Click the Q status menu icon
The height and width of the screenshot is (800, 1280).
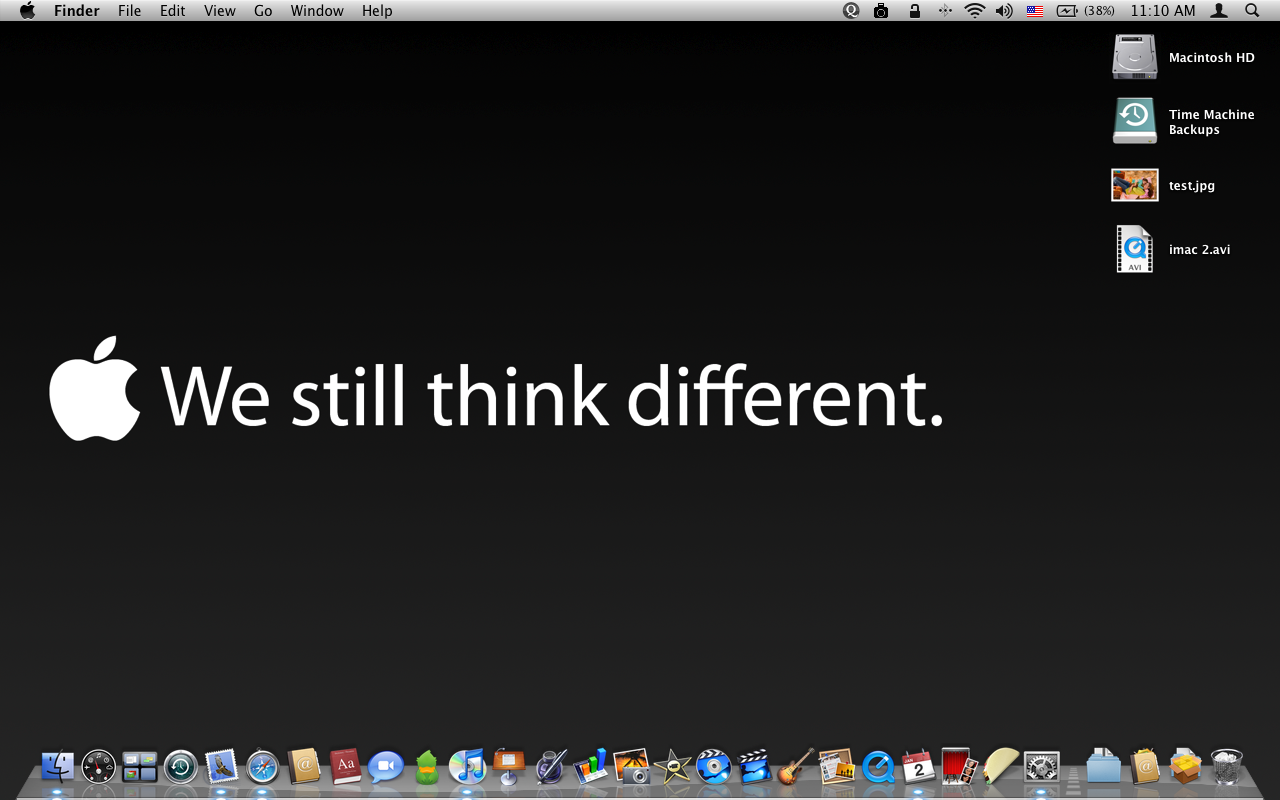tap(851, 11)
